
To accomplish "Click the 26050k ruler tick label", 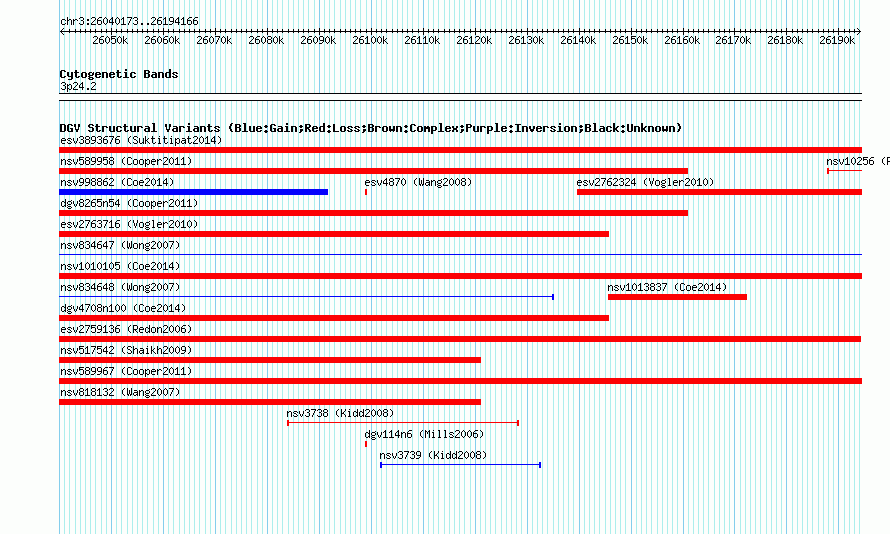I will pos(110,40).
